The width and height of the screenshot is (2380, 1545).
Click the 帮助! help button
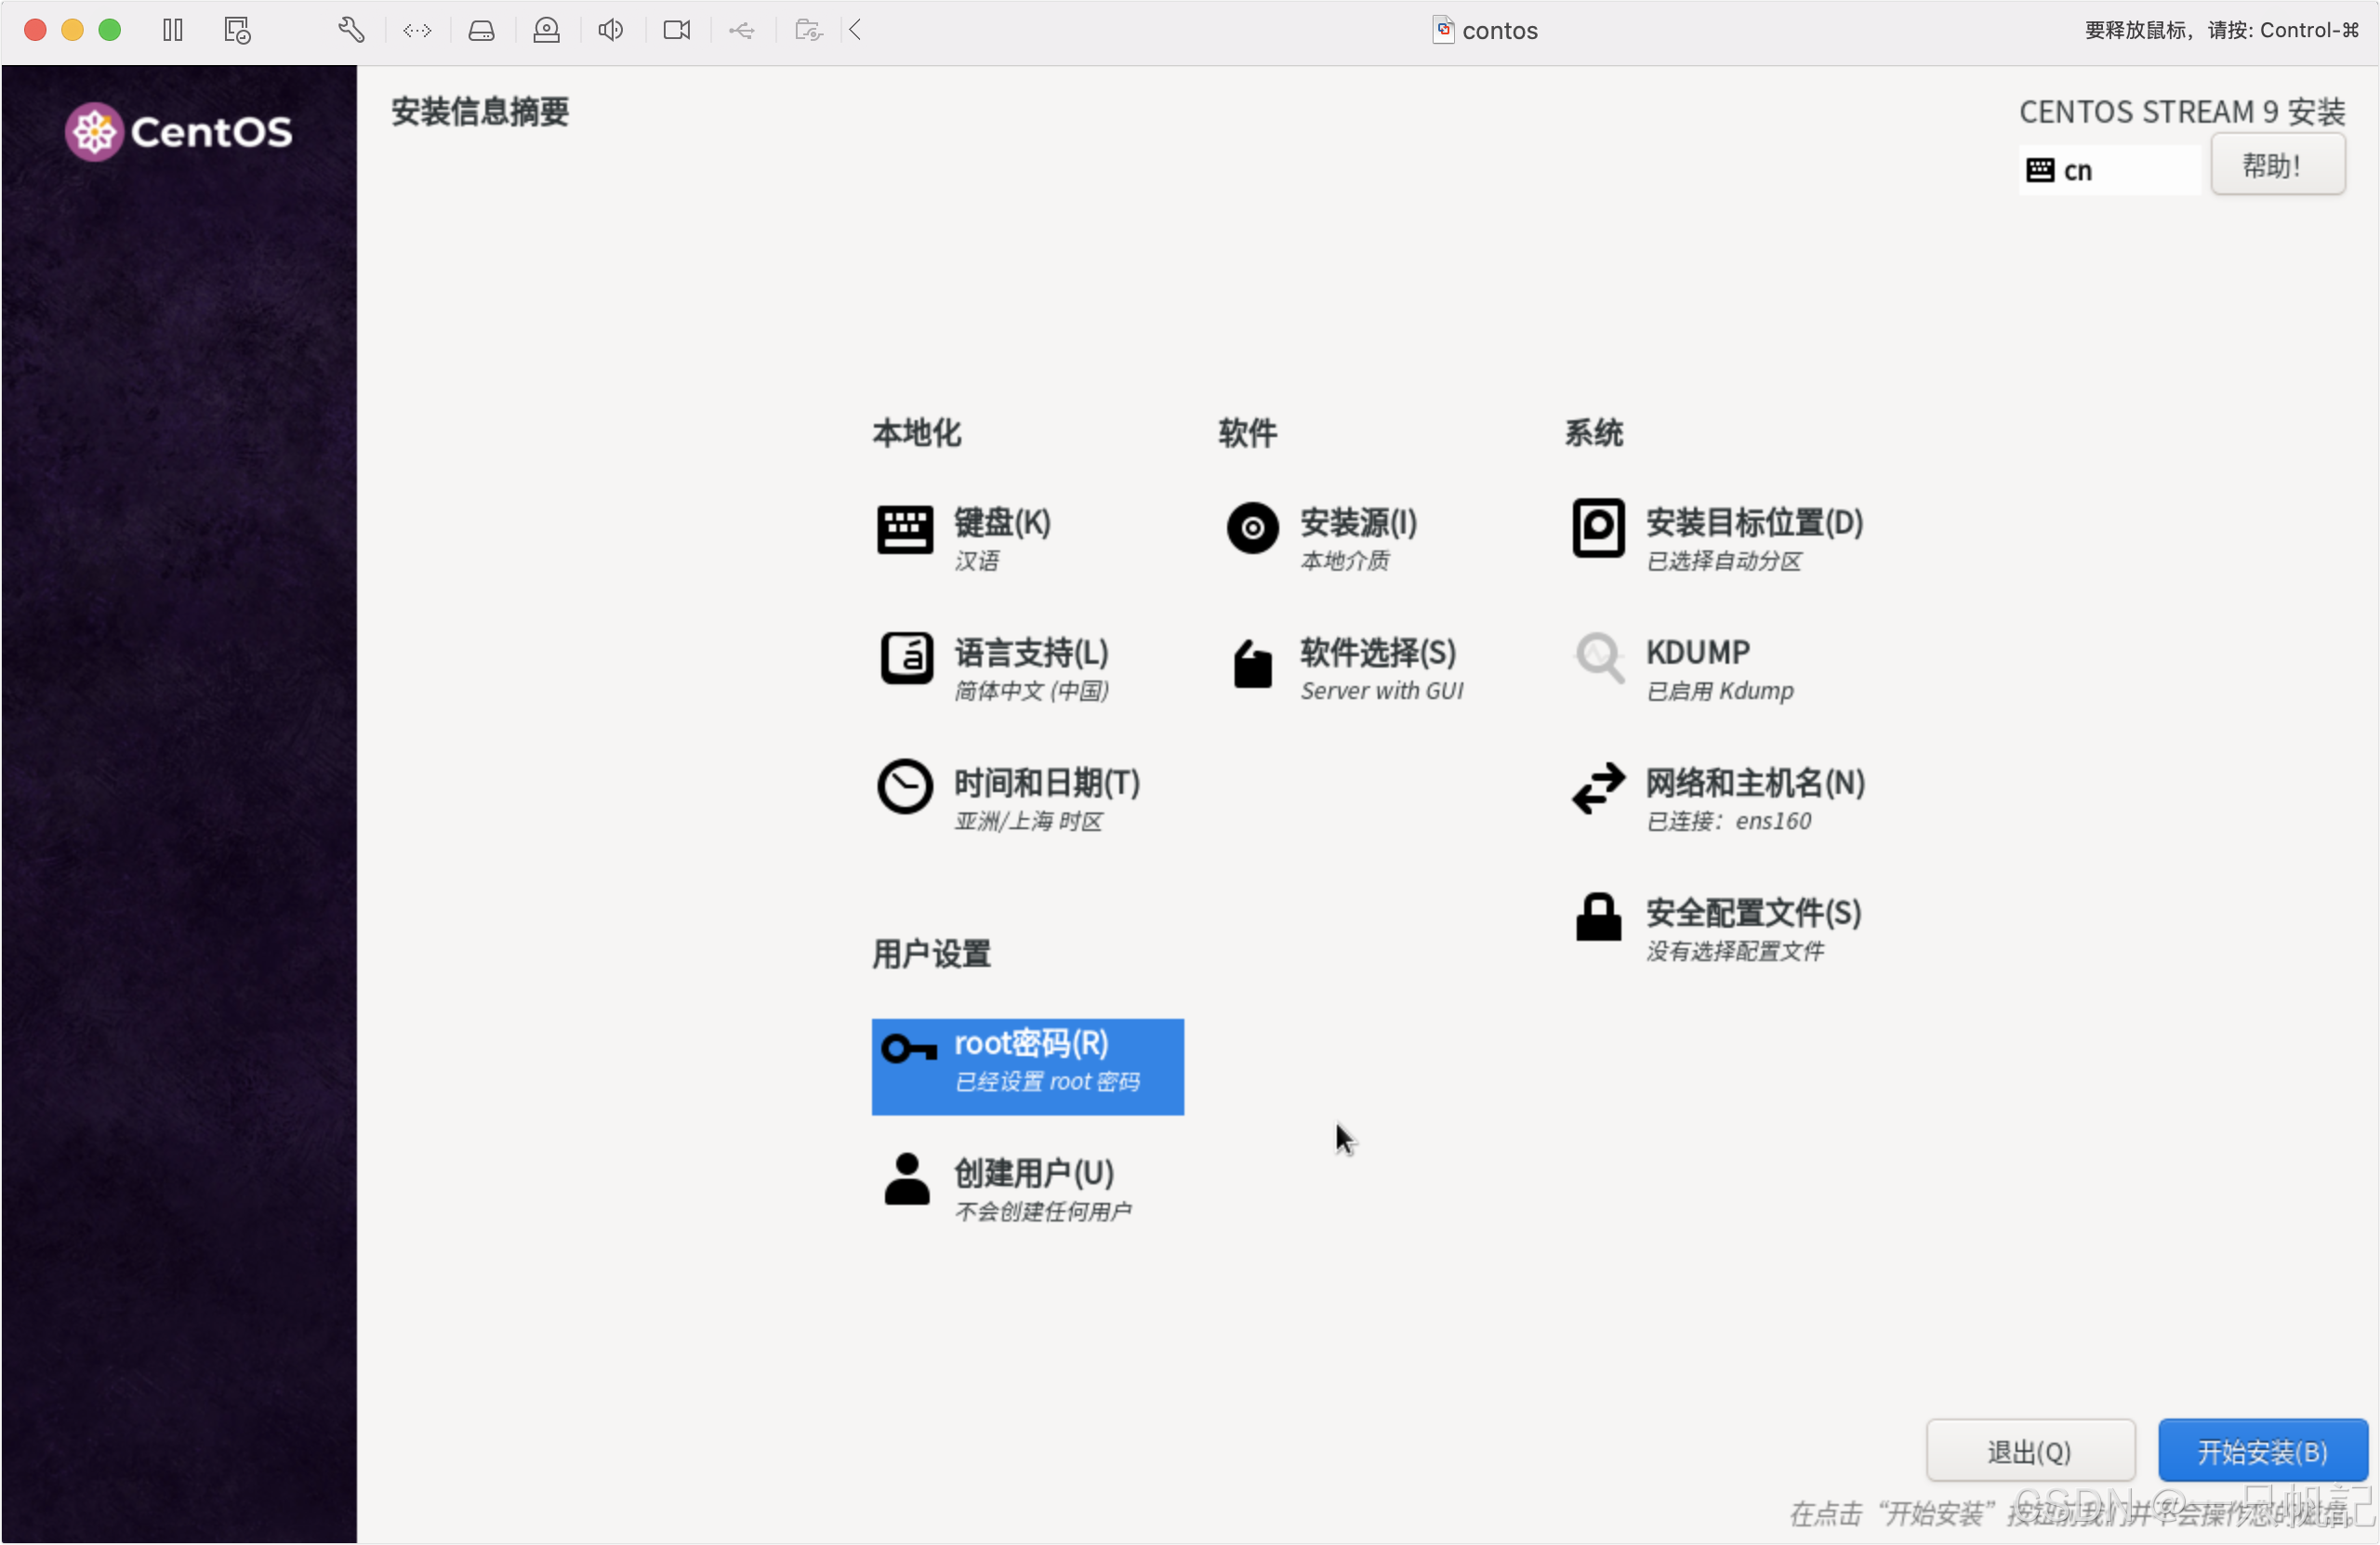click(2278, 165)
